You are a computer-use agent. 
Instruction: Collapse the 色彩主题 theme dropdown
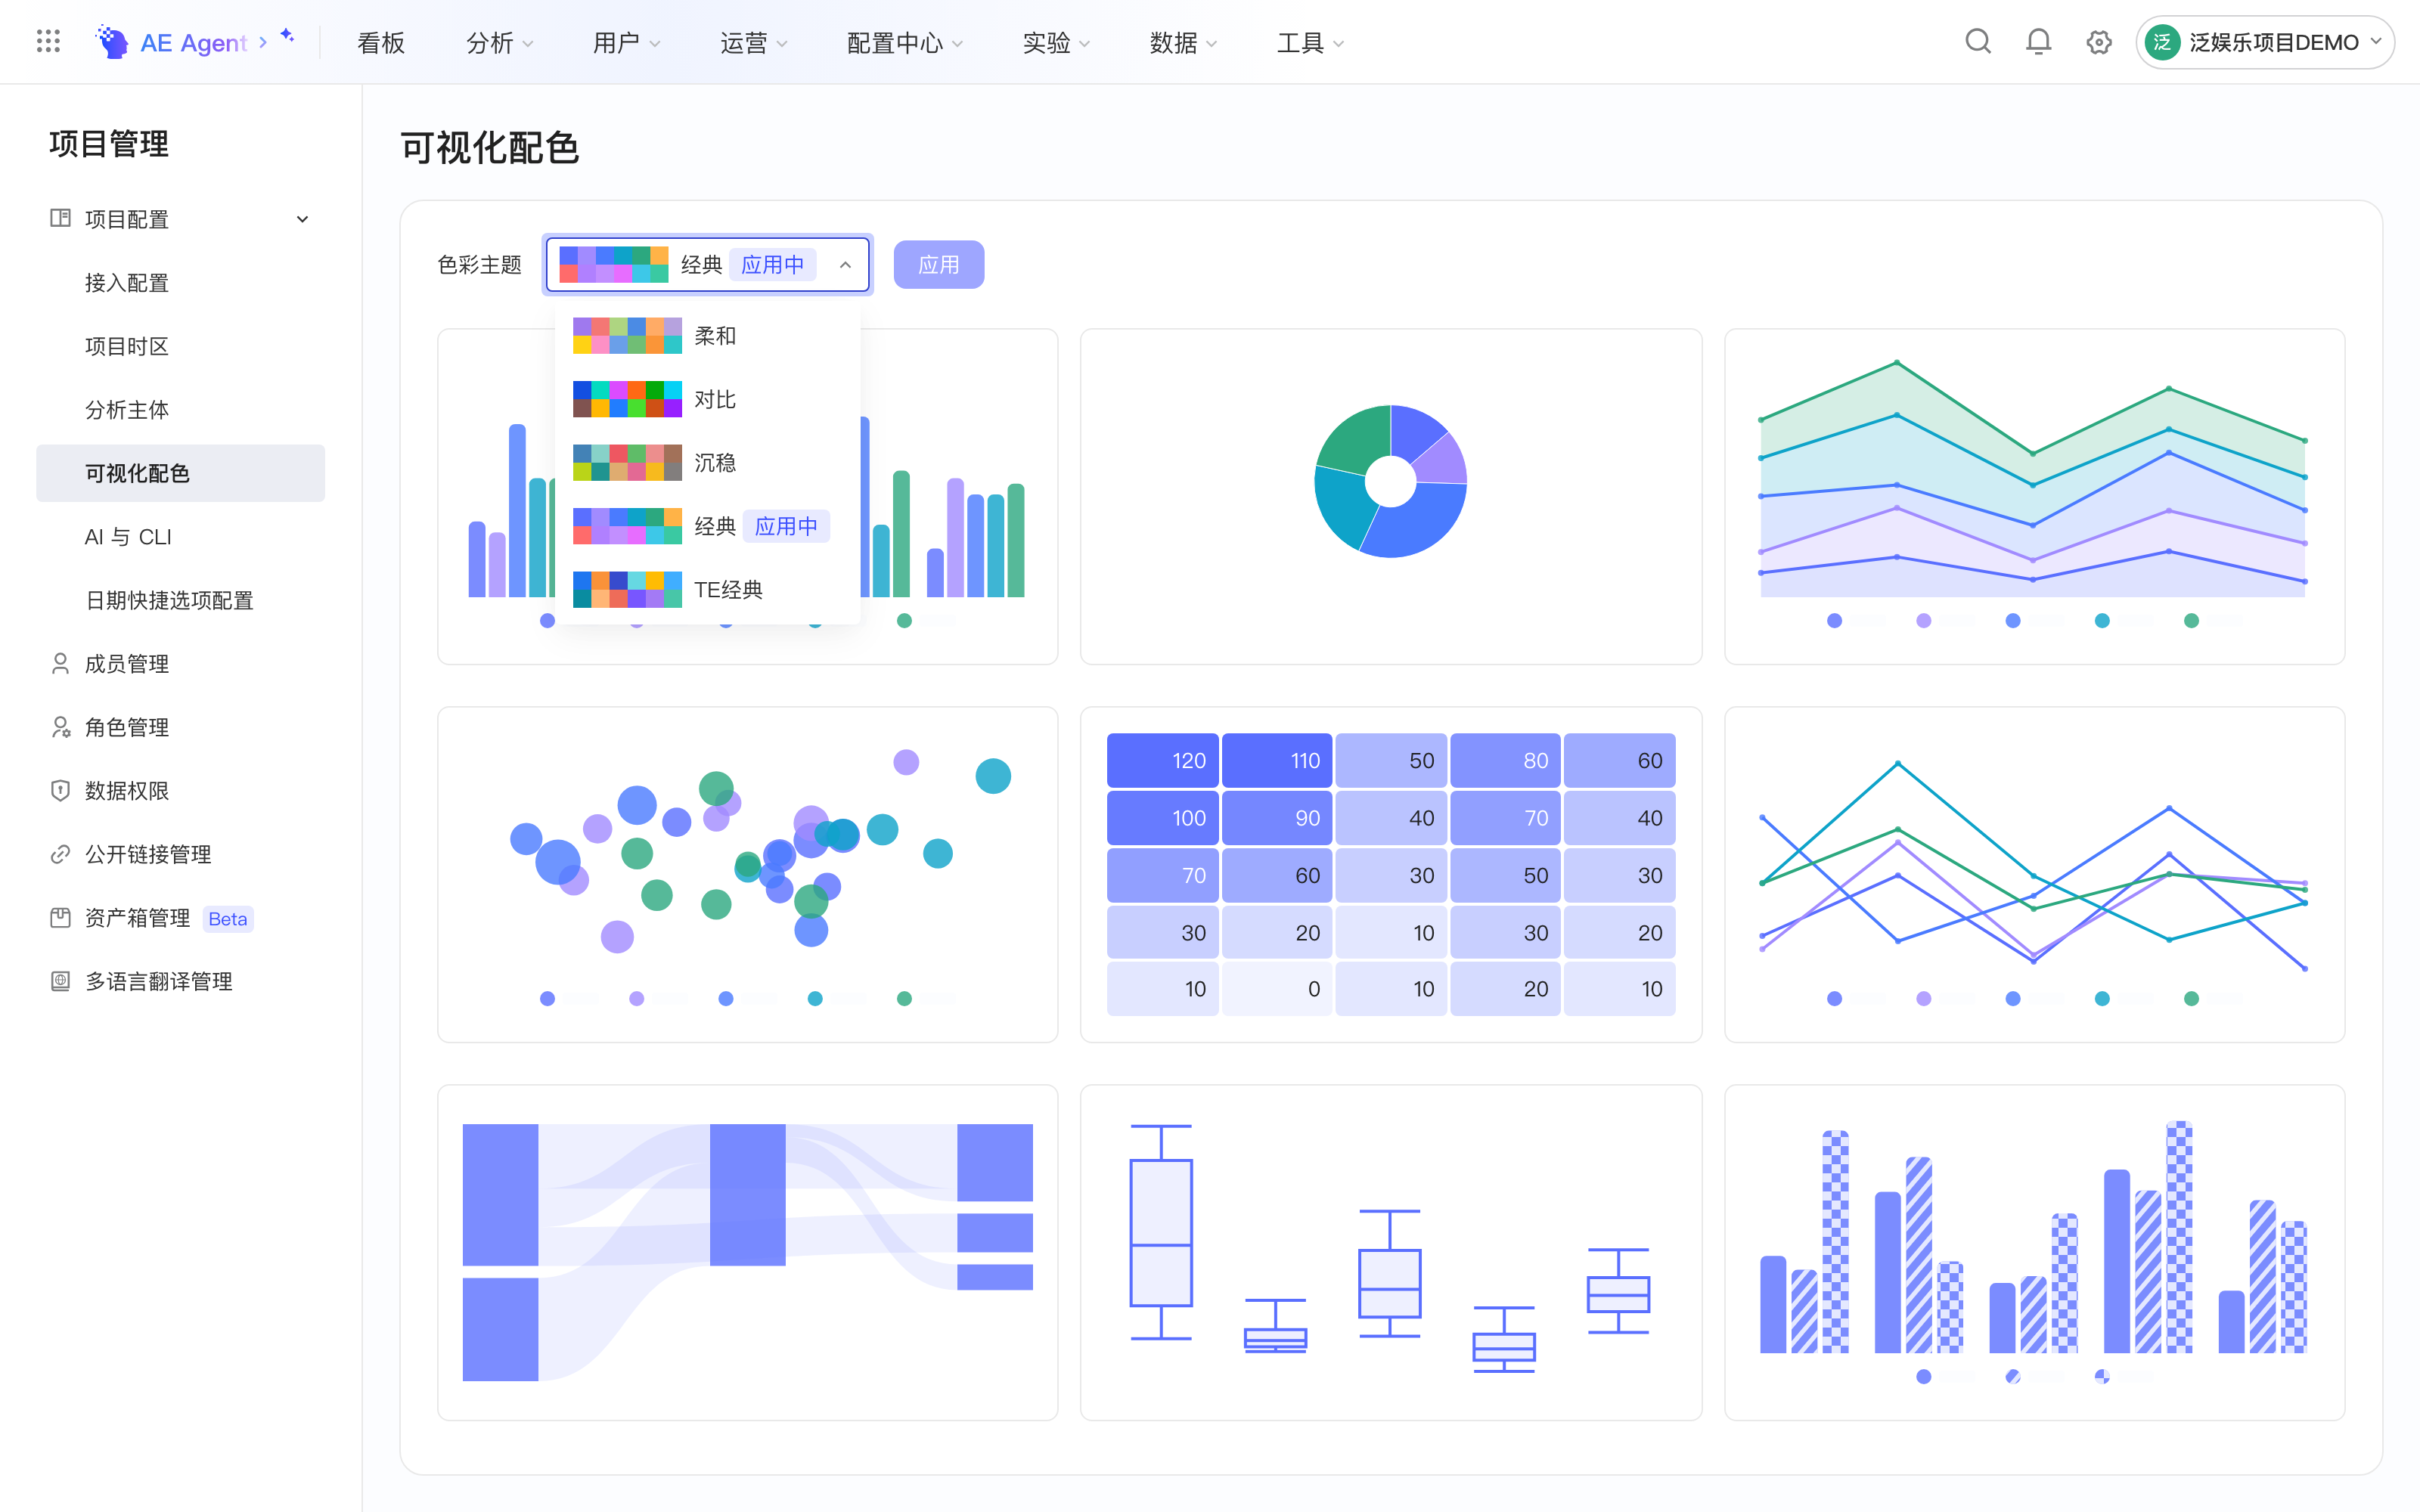coord(845,265)
